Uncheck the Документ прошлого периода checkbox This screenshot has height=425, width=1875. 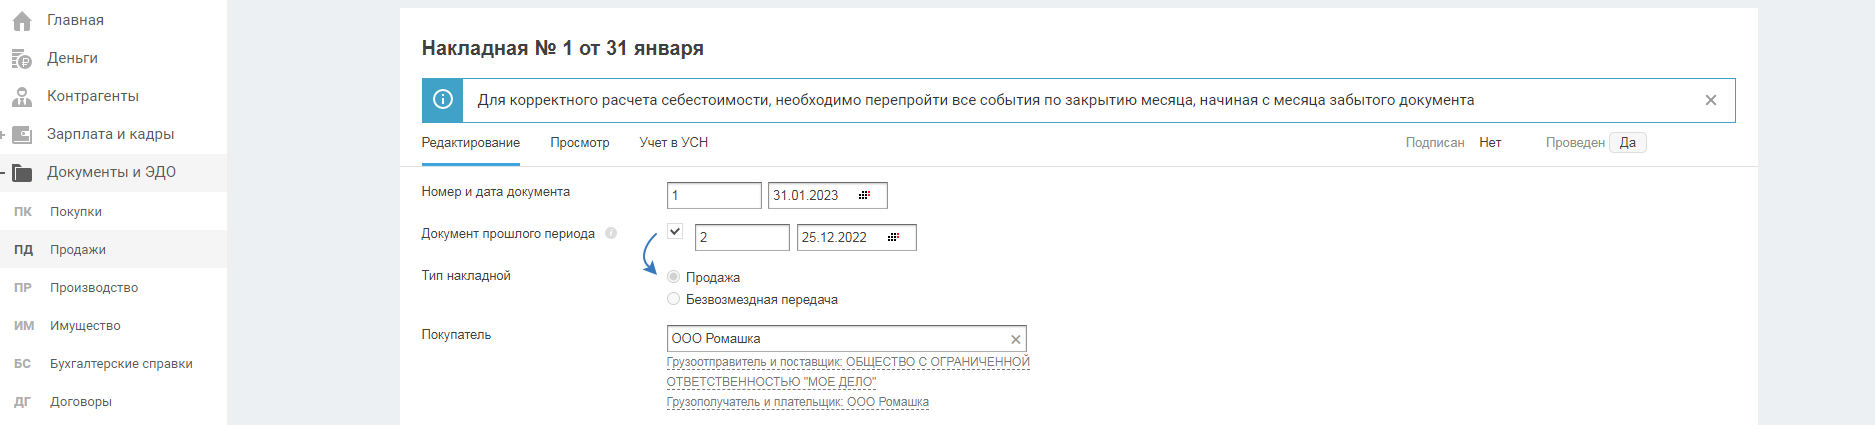point(675,232)
